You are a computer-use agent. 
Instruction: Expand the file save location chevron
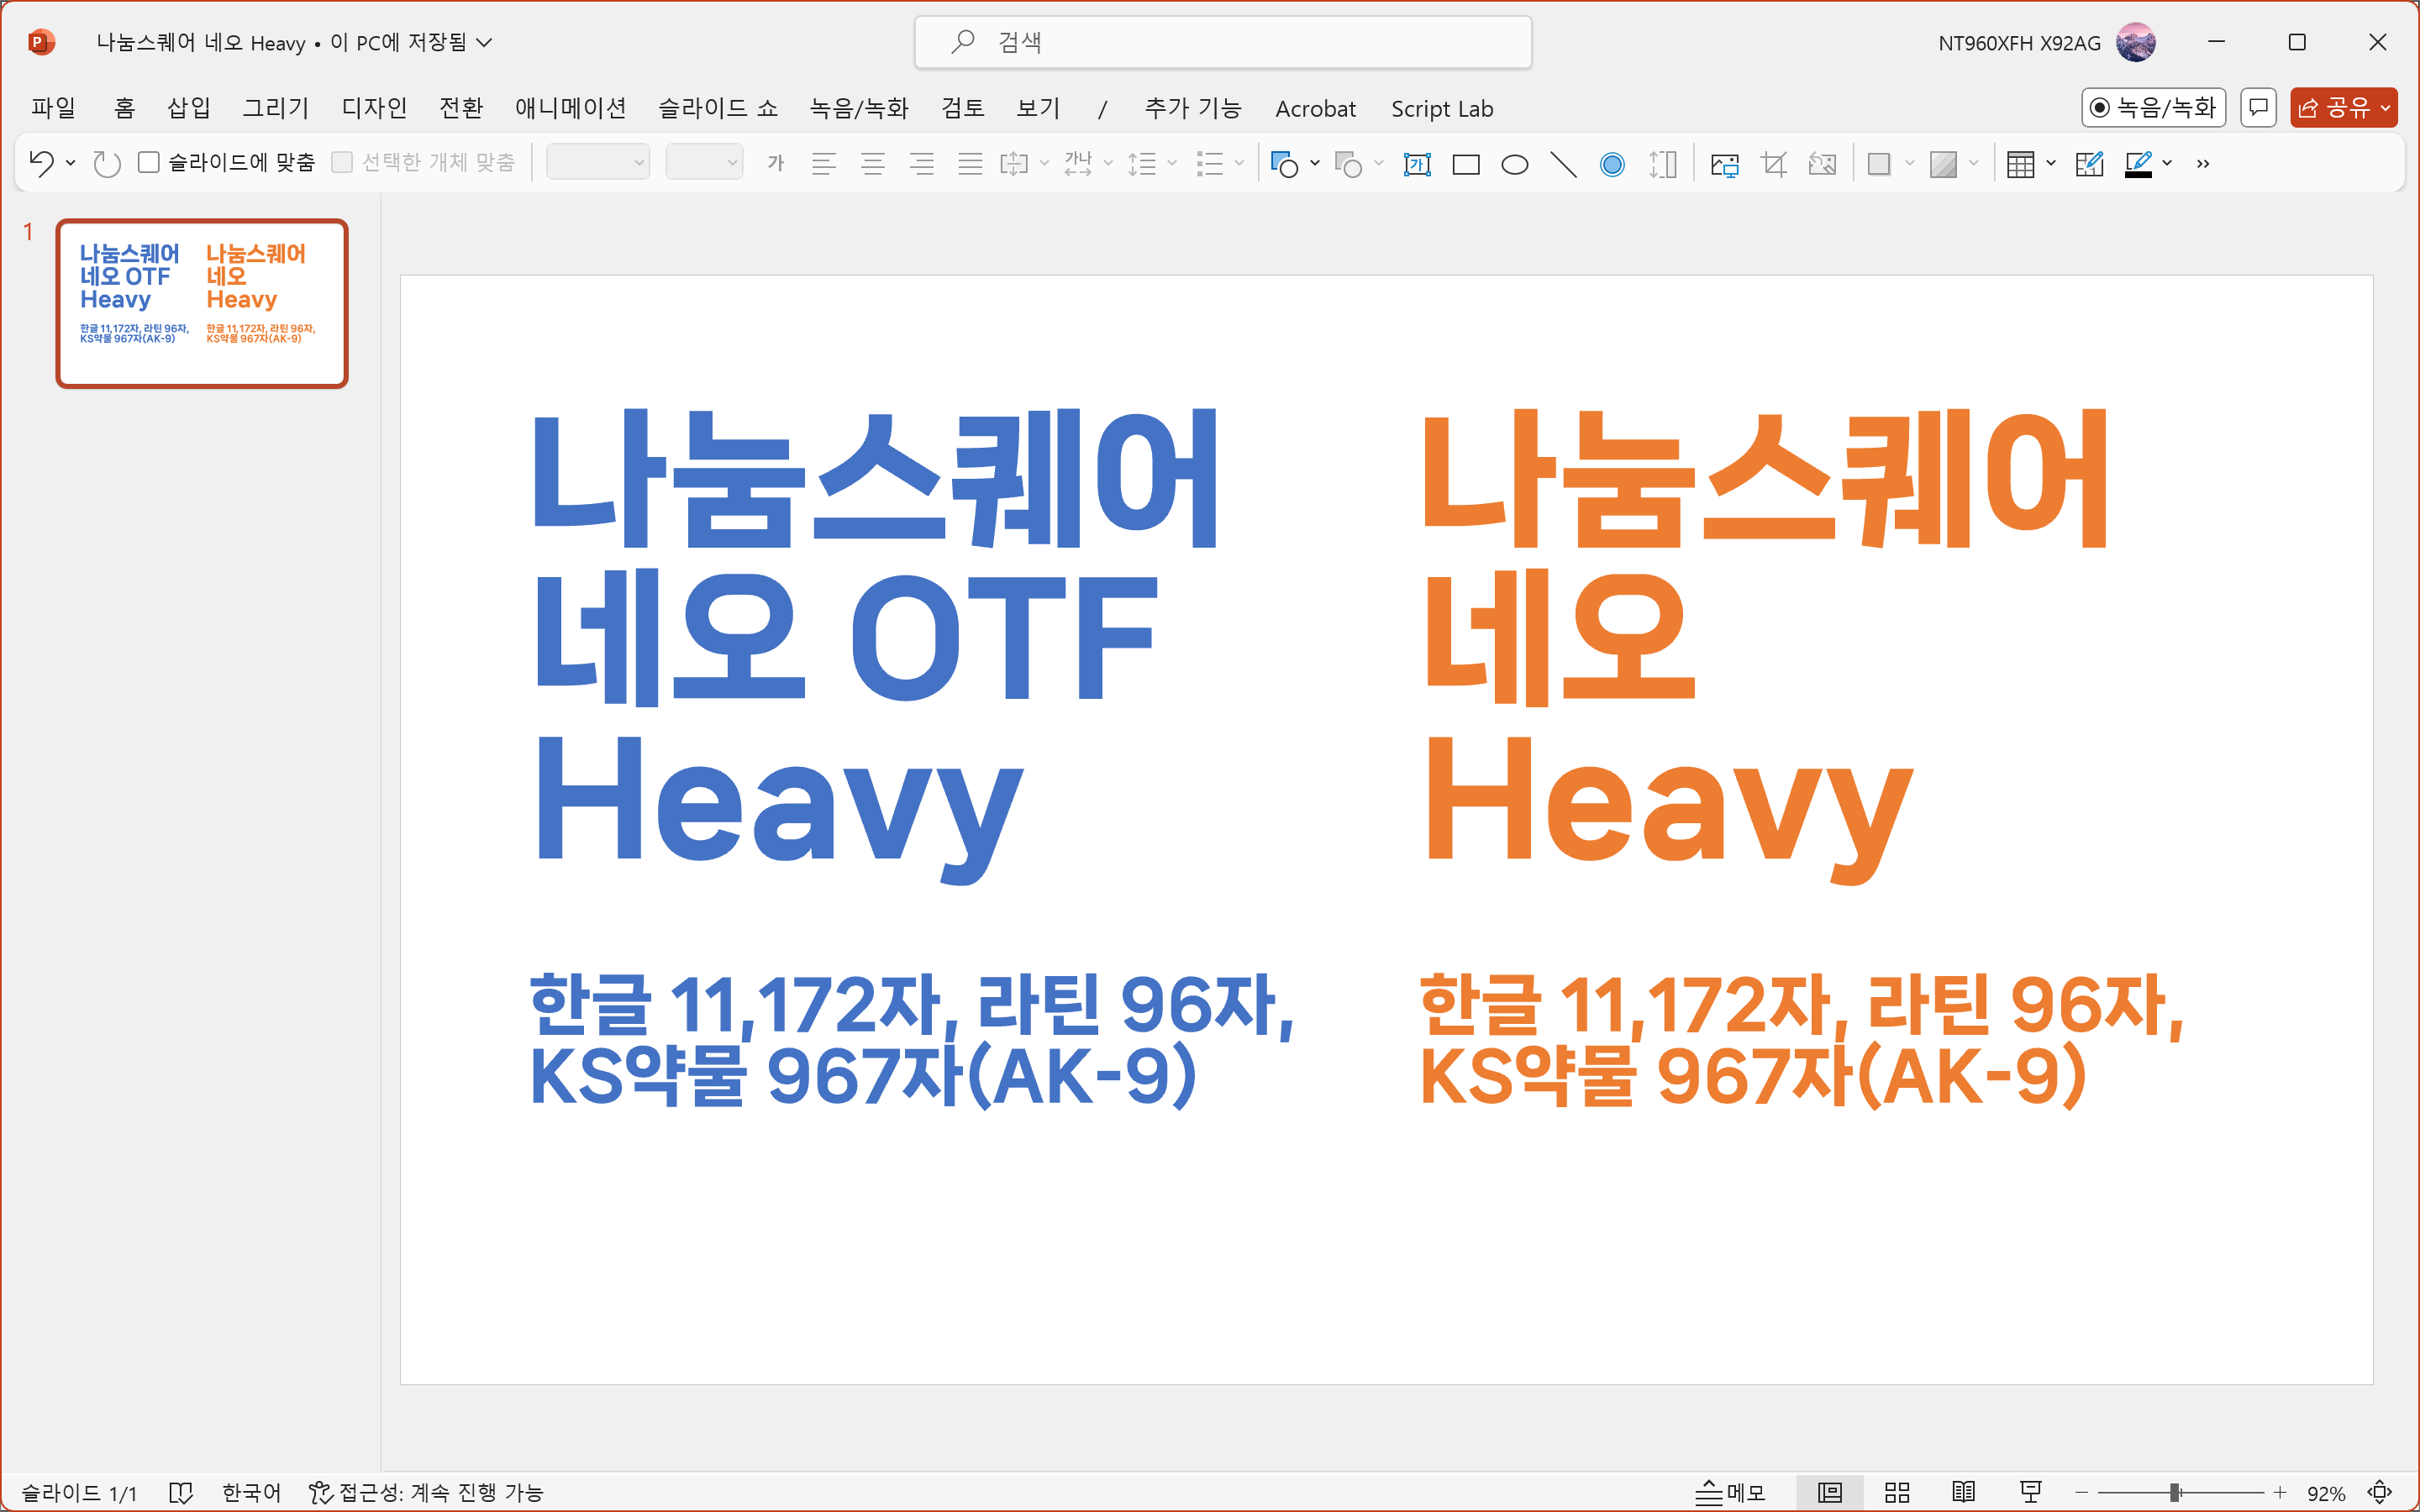coord(484,42)
